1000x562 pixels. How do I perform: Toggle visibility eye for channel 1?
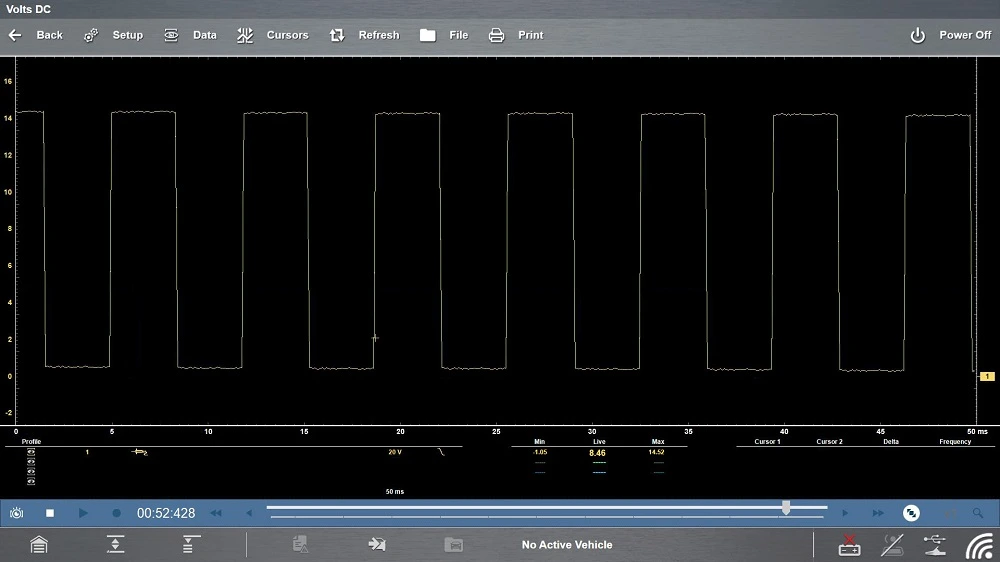30,452
